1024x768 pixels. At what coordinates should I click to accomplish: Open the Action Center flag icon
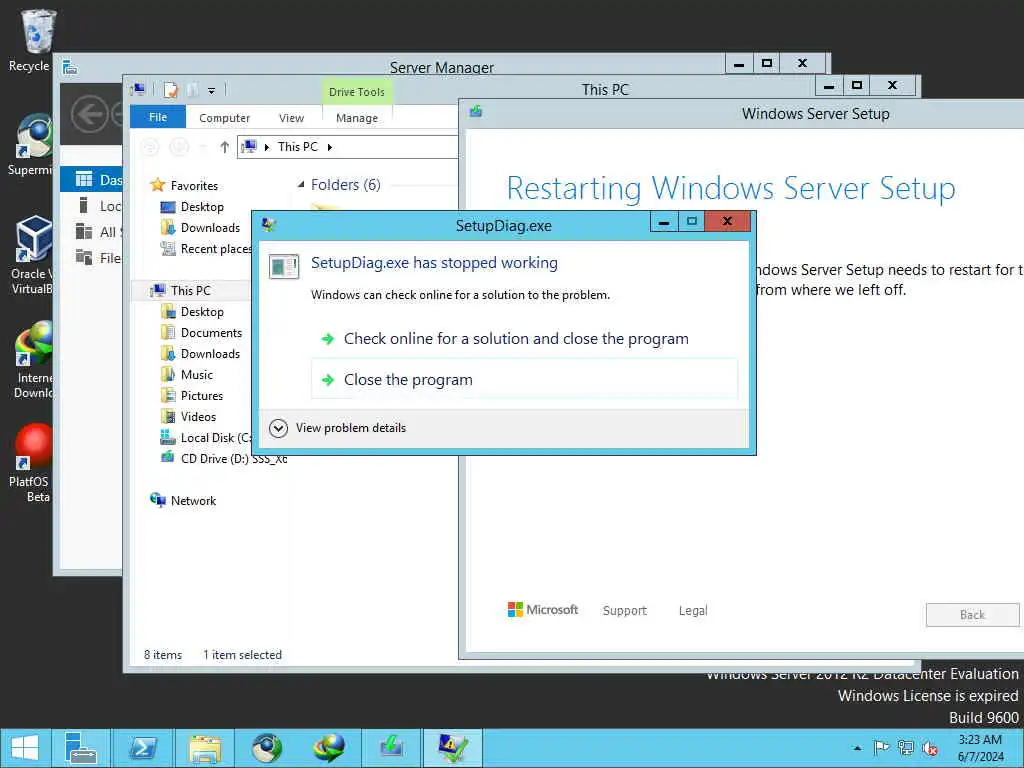[x=881, y=748]
